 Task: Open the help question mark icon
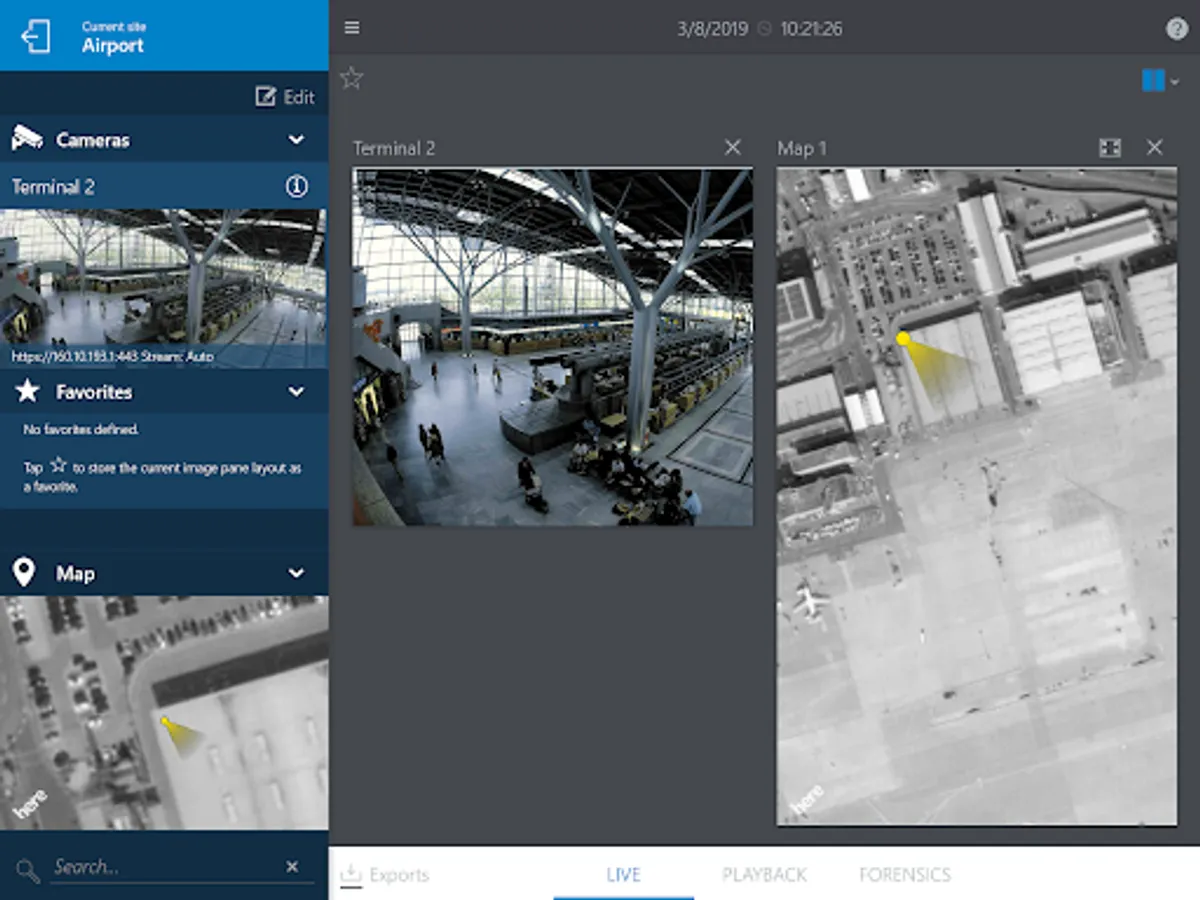tap(1177, 29)
